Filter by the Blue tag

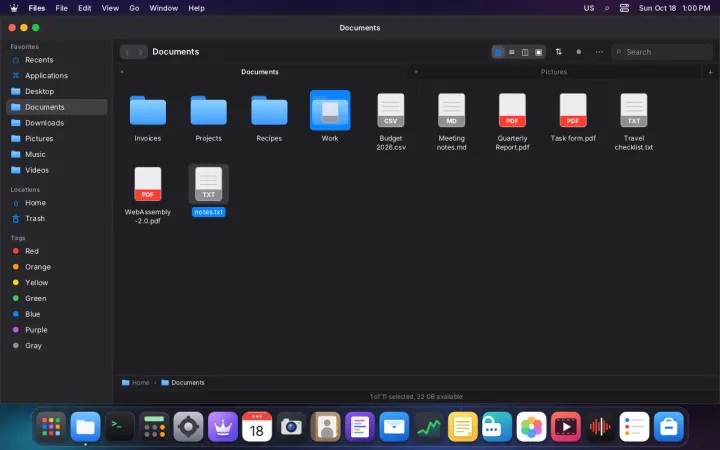pyautogui.click(x=56, y=314)
